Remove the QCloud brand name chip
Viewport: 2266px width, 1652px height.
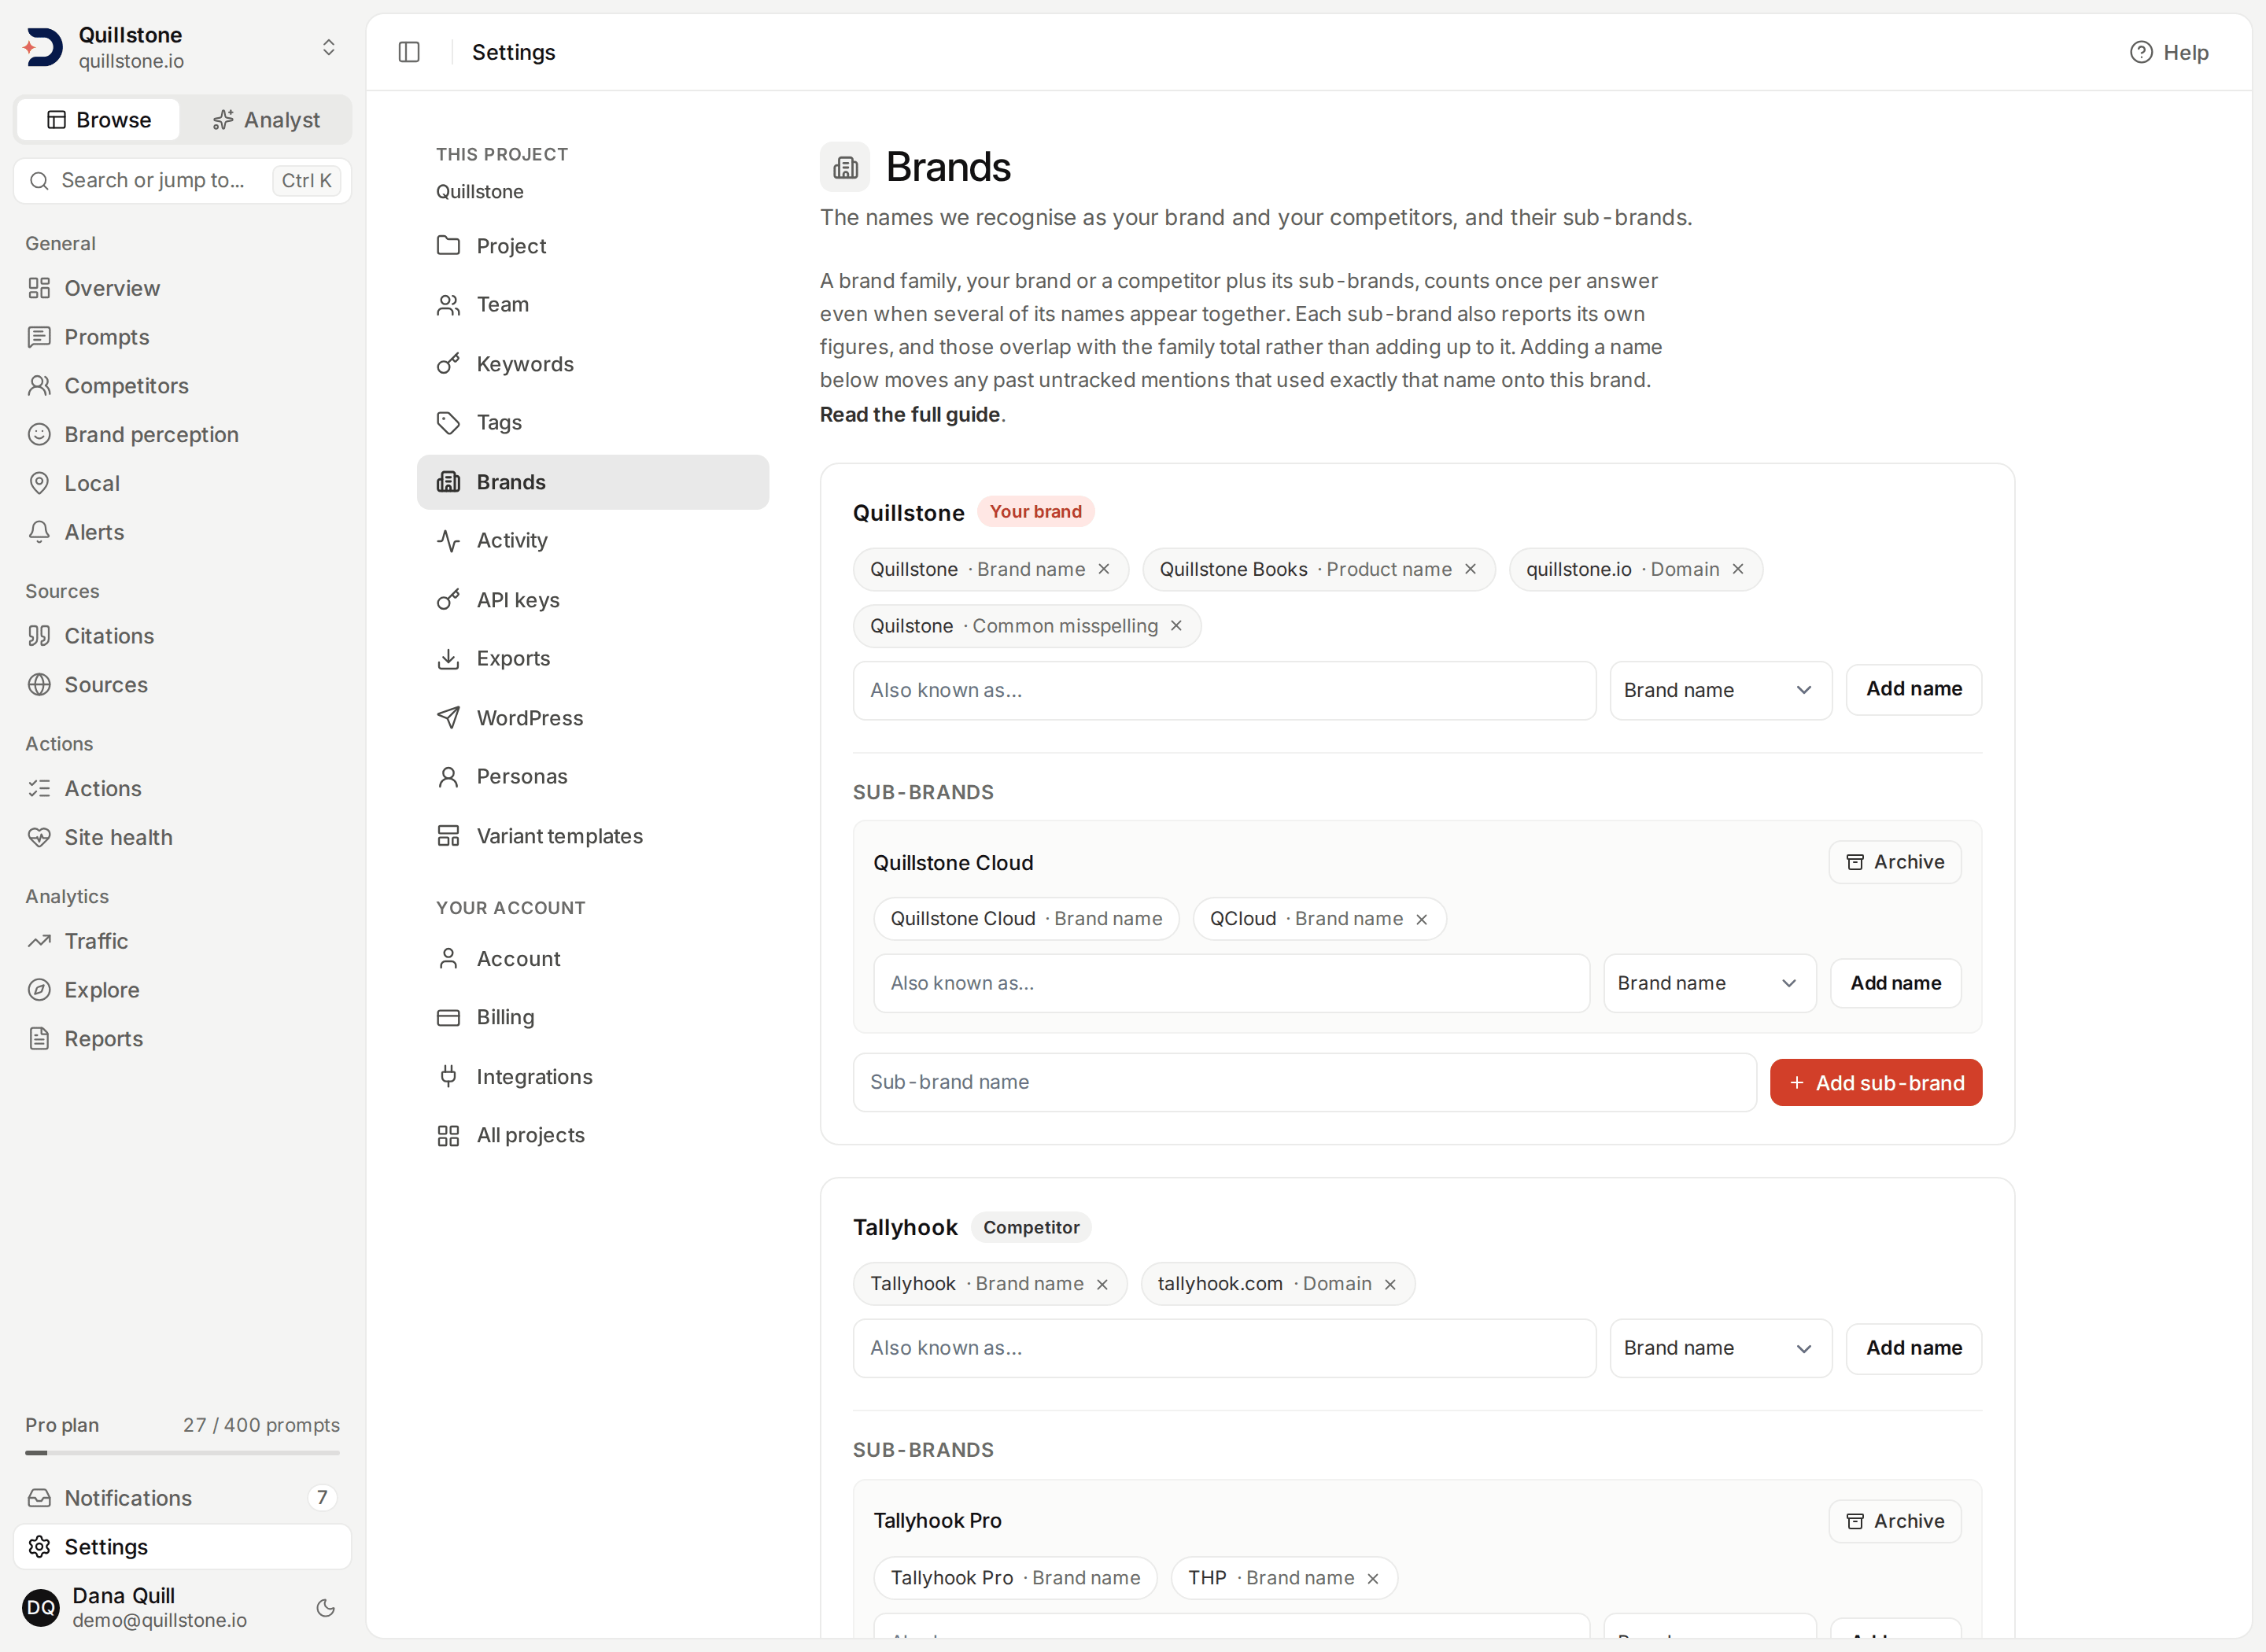(1421, 919)
